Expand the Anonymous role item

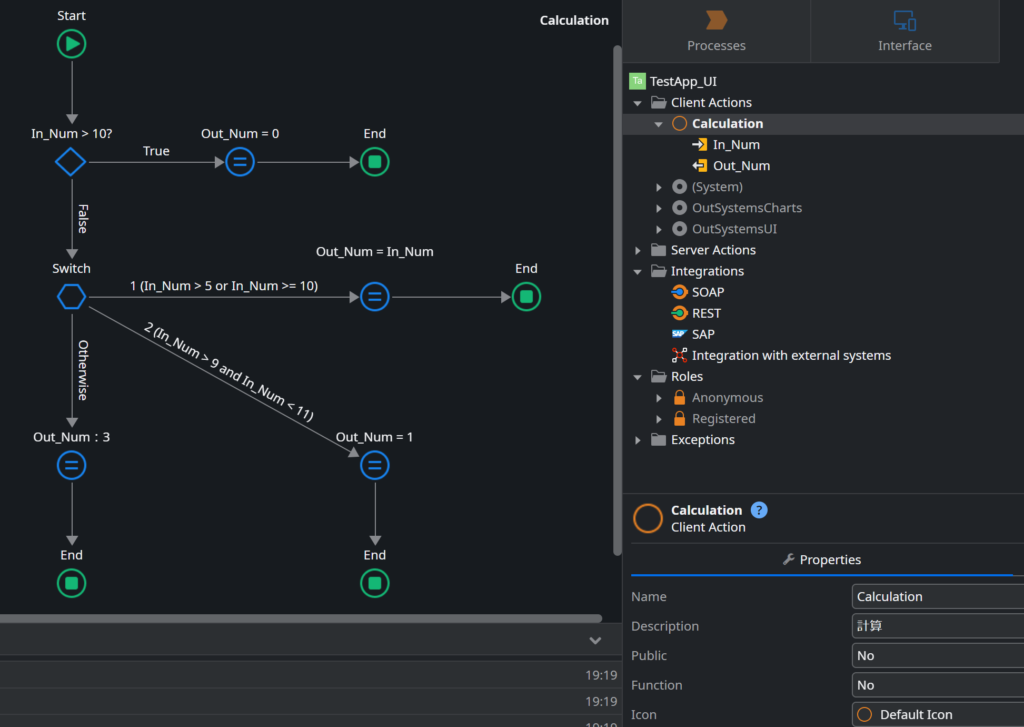[659, 398]
